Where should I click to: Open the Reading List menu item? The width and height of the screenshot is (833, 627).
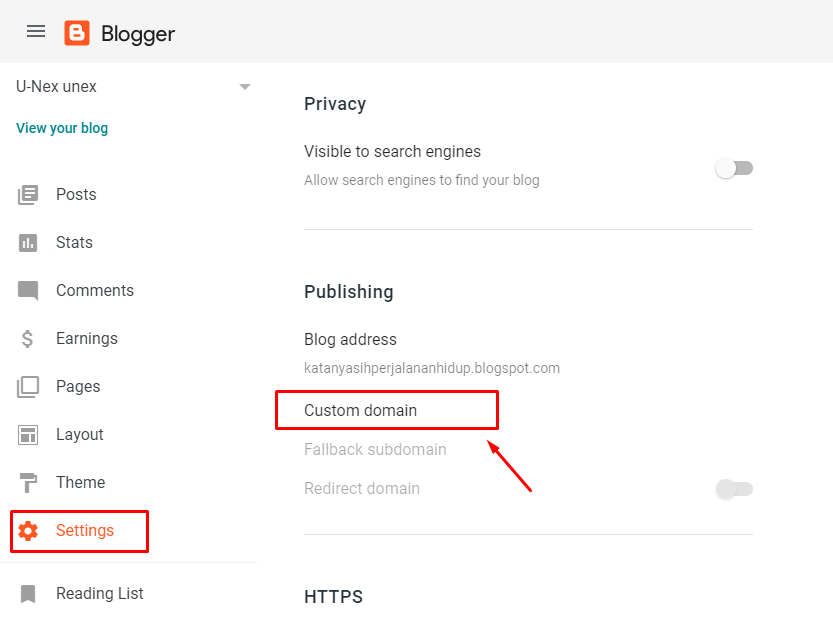[100, 594]
